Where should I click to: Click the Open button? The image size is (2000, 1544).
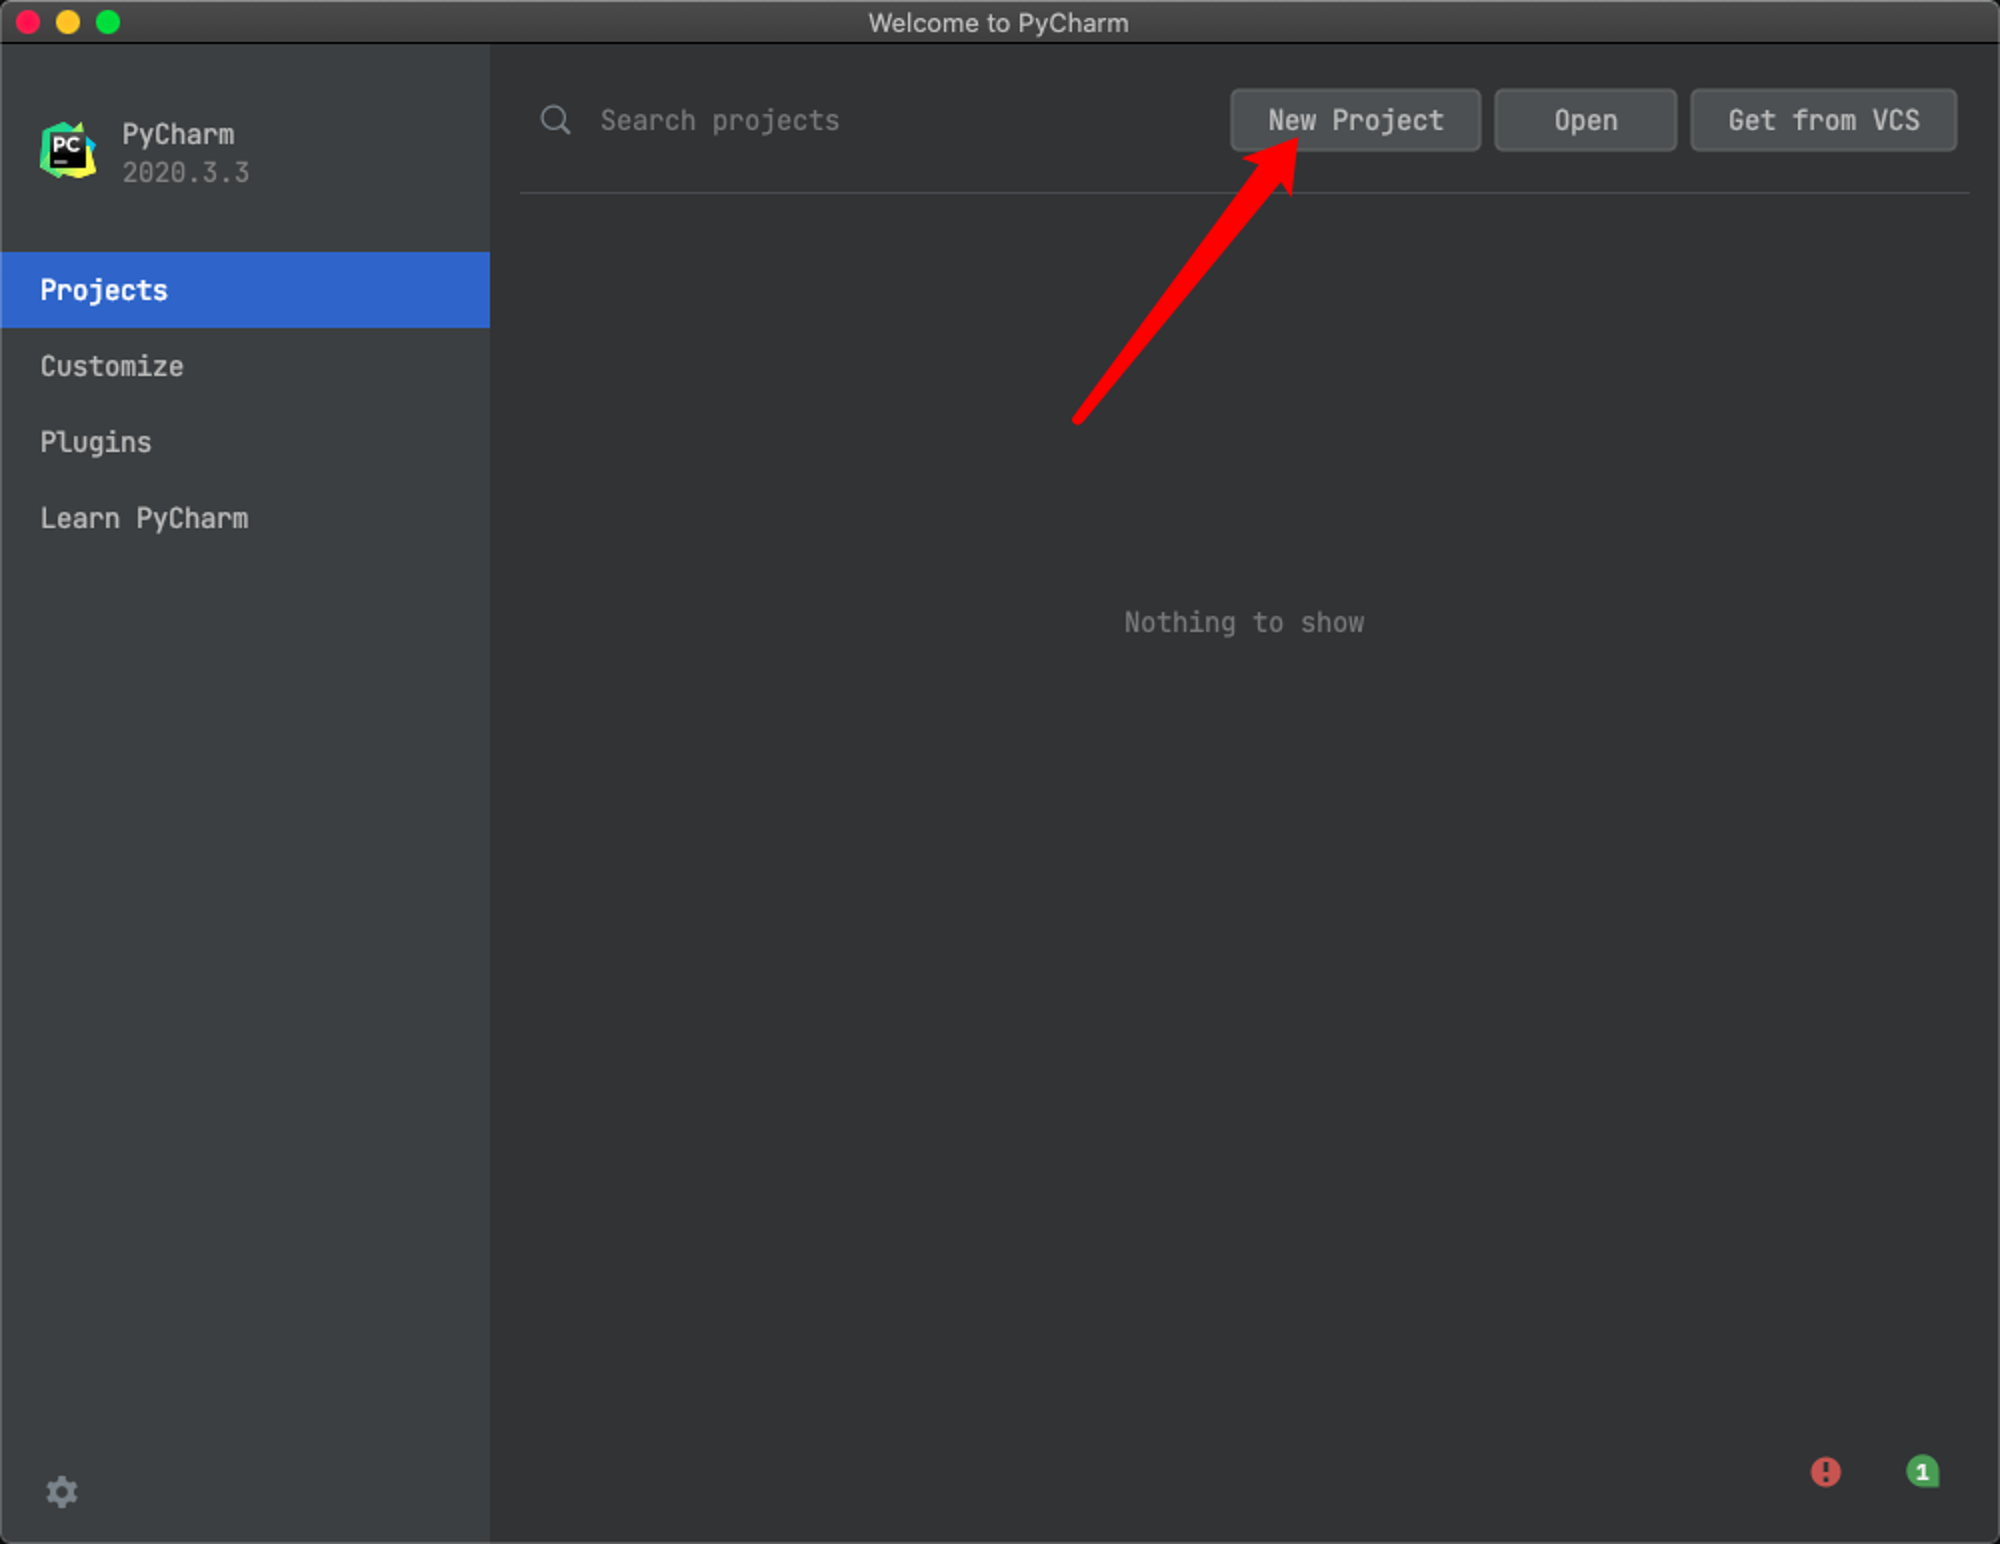pos(1585,120)
